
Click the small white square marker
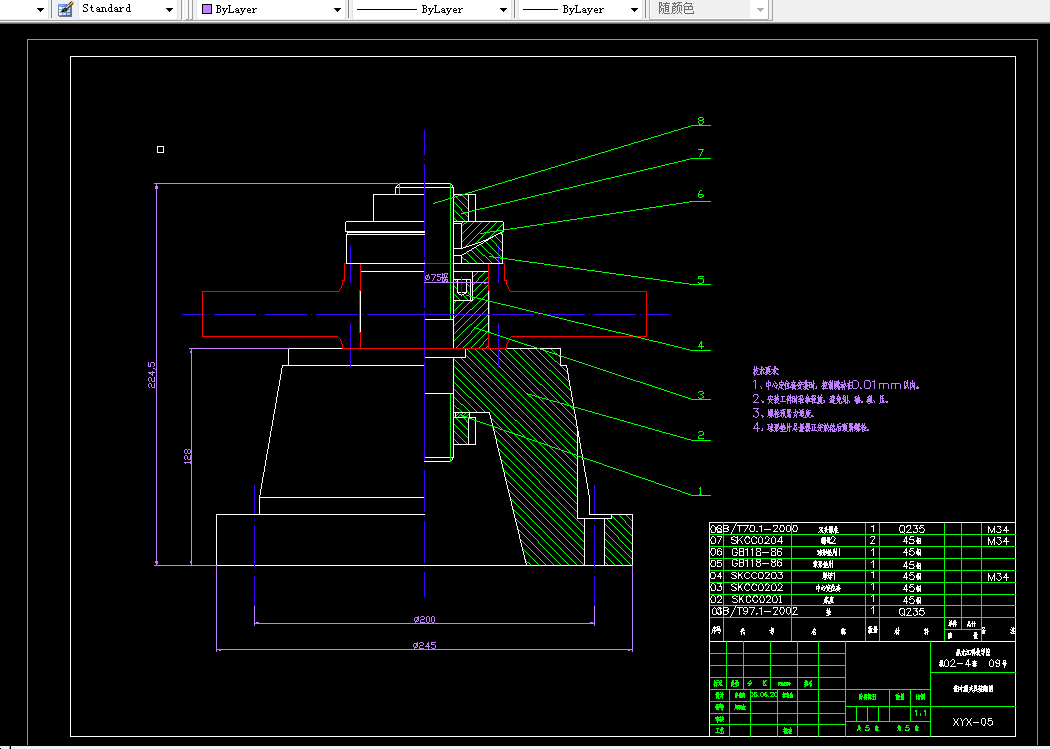160,150
